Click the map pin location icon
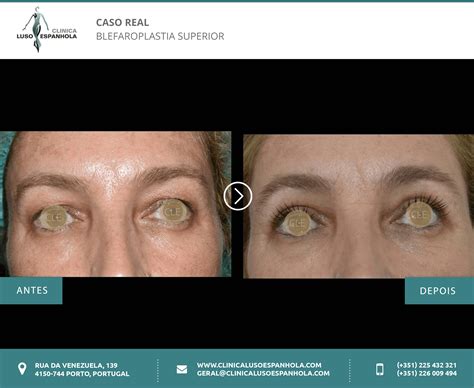The width and height of the screenshot is (474, 388). (x=22, y=369)
